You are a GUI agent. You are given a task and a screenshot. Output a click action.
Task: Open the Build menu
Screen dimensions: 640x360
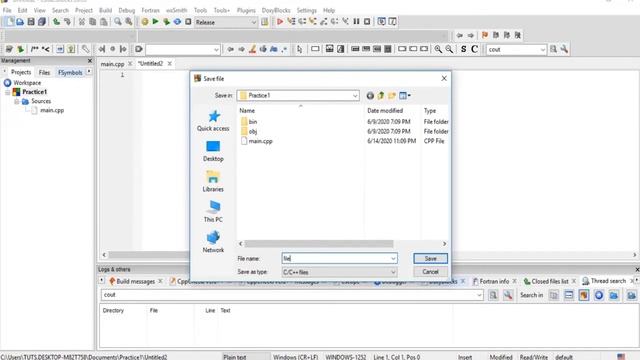click(105, 10)
